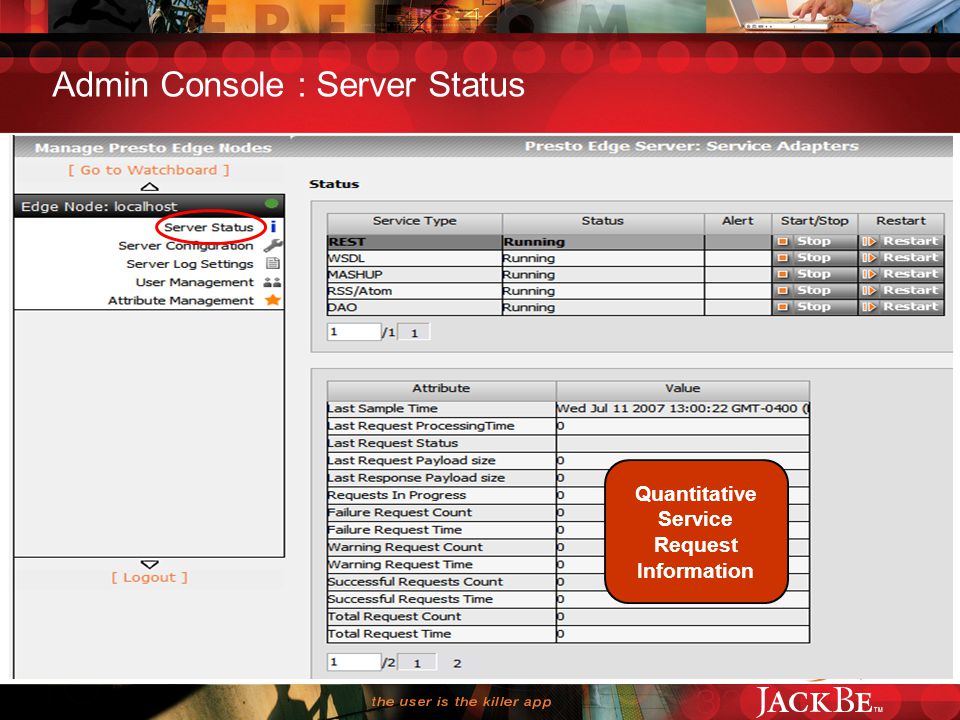
Task: Go to Watchboard link
Action: pyautogui.click(x=149, y=170)
